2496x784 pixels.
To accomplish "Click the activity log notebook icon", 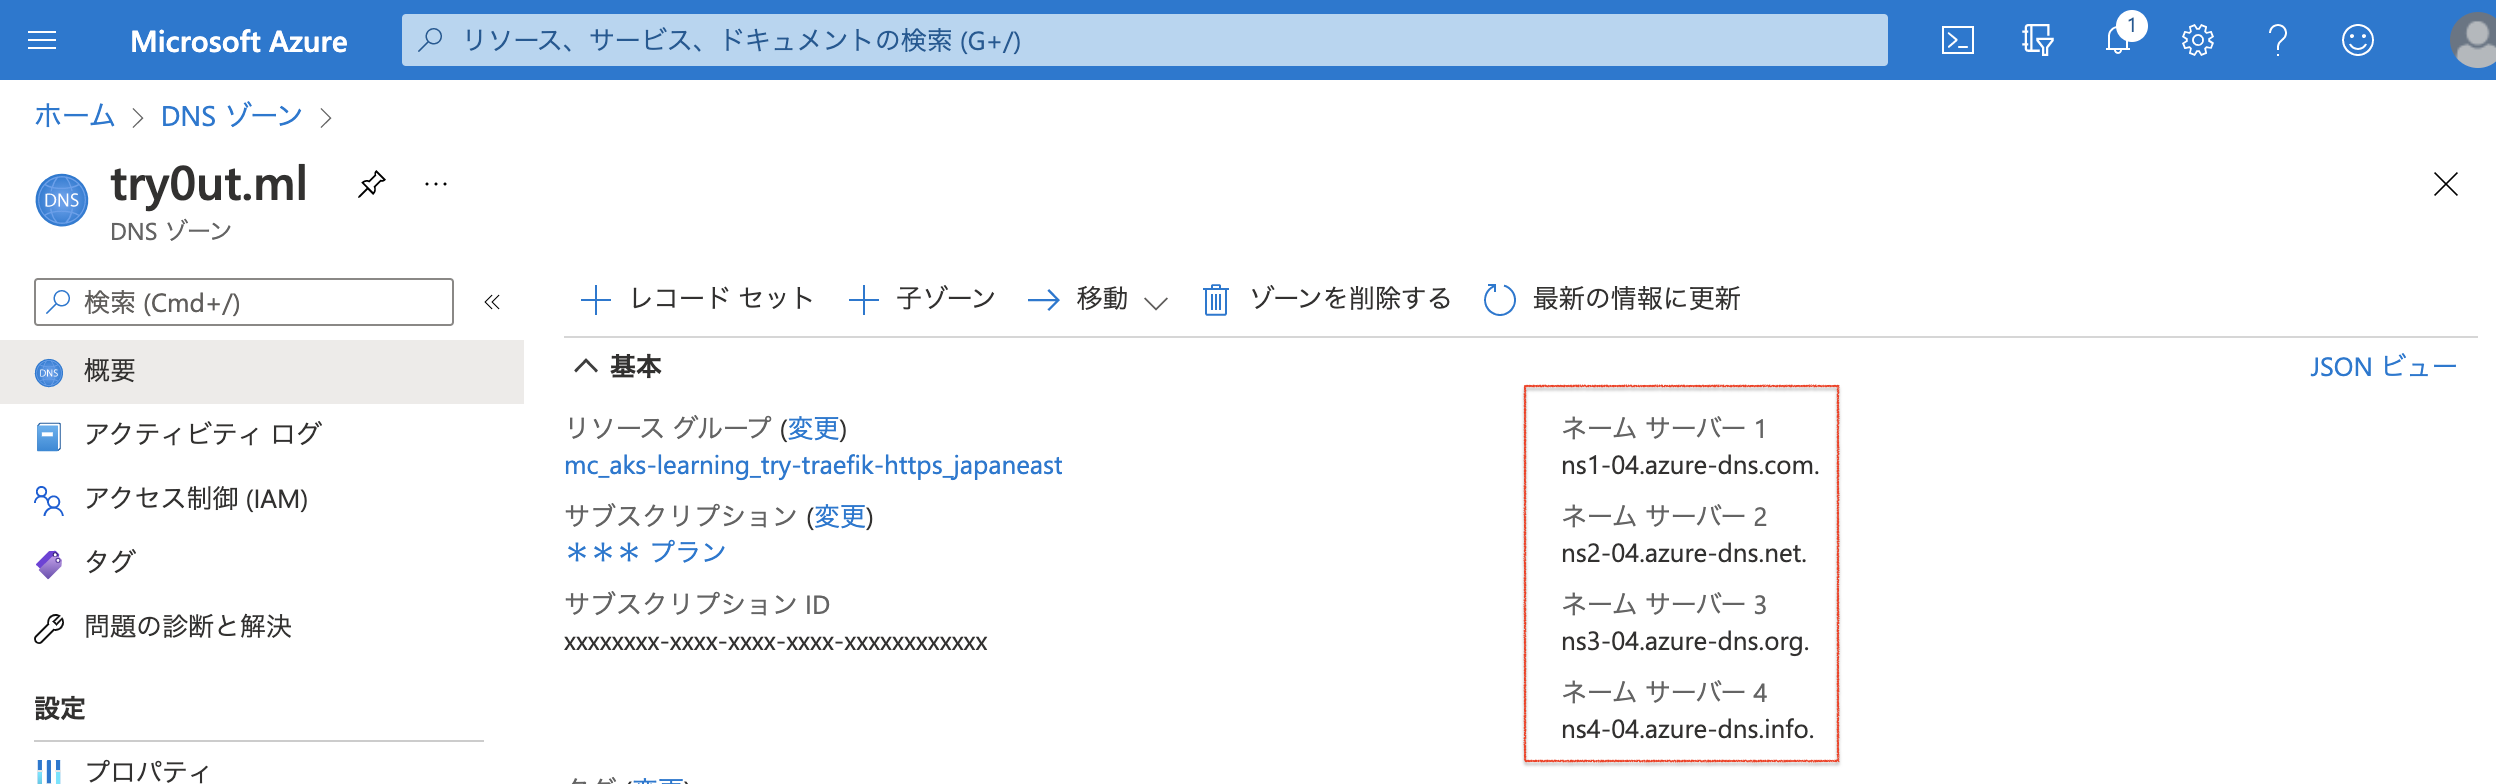I will (48, 436).
